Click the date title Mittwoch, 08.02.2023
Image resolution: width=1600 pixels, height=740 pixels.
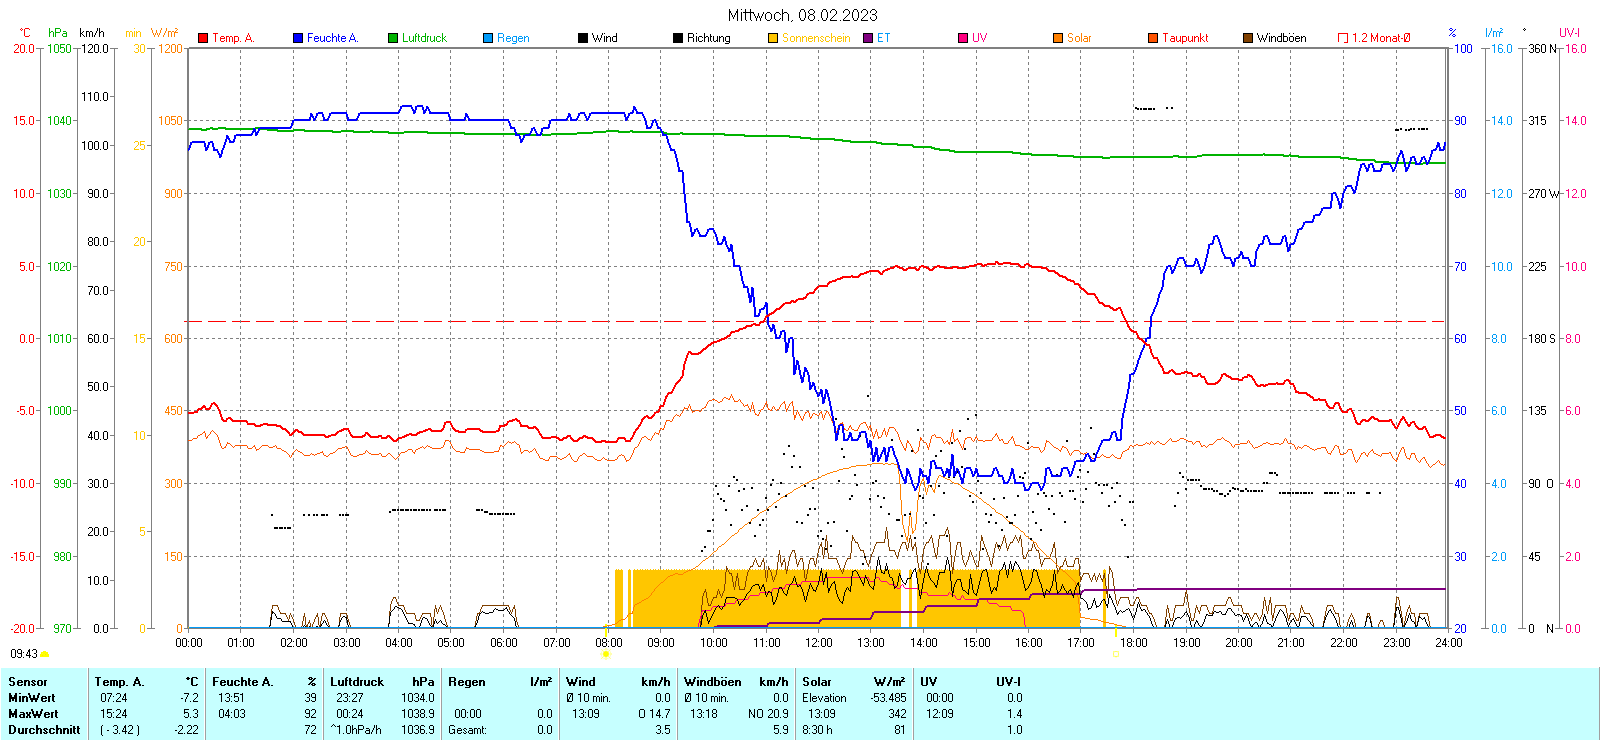tap(802, 15)
